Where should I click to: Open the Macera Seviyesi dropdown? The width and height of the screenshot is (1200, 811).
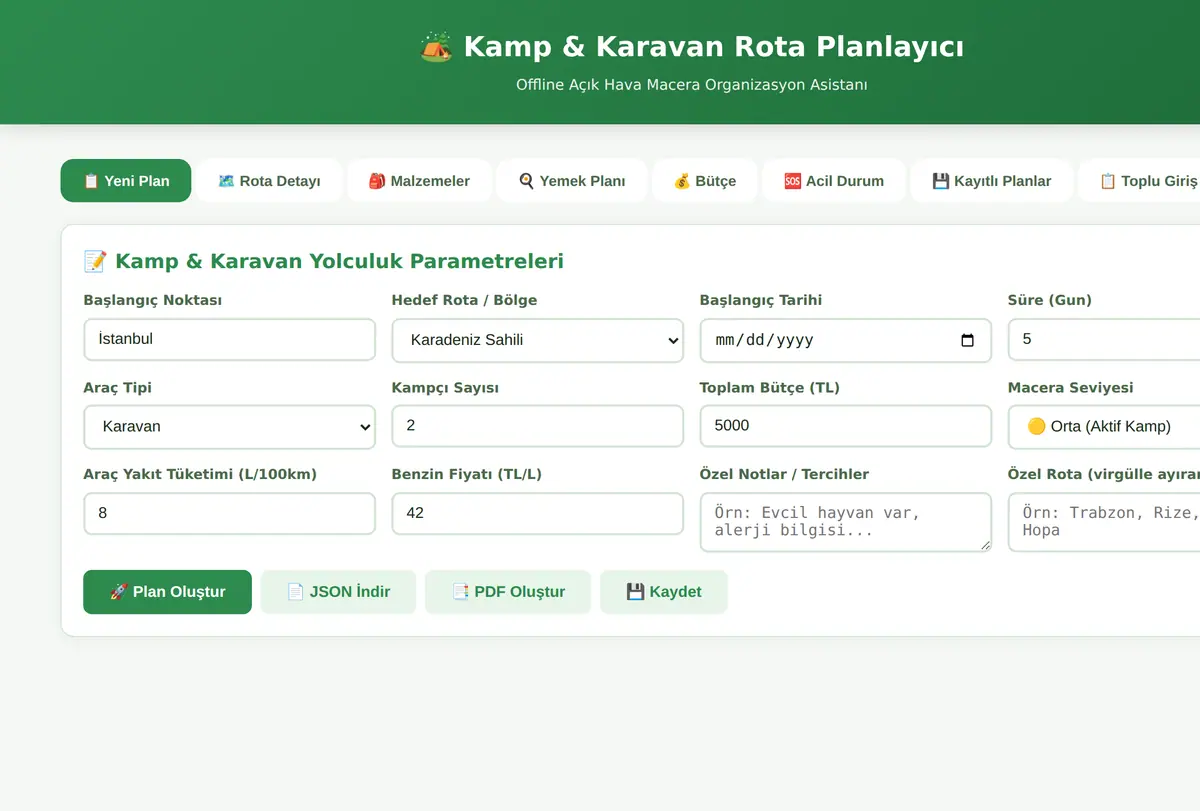[x=1104, y=427]
